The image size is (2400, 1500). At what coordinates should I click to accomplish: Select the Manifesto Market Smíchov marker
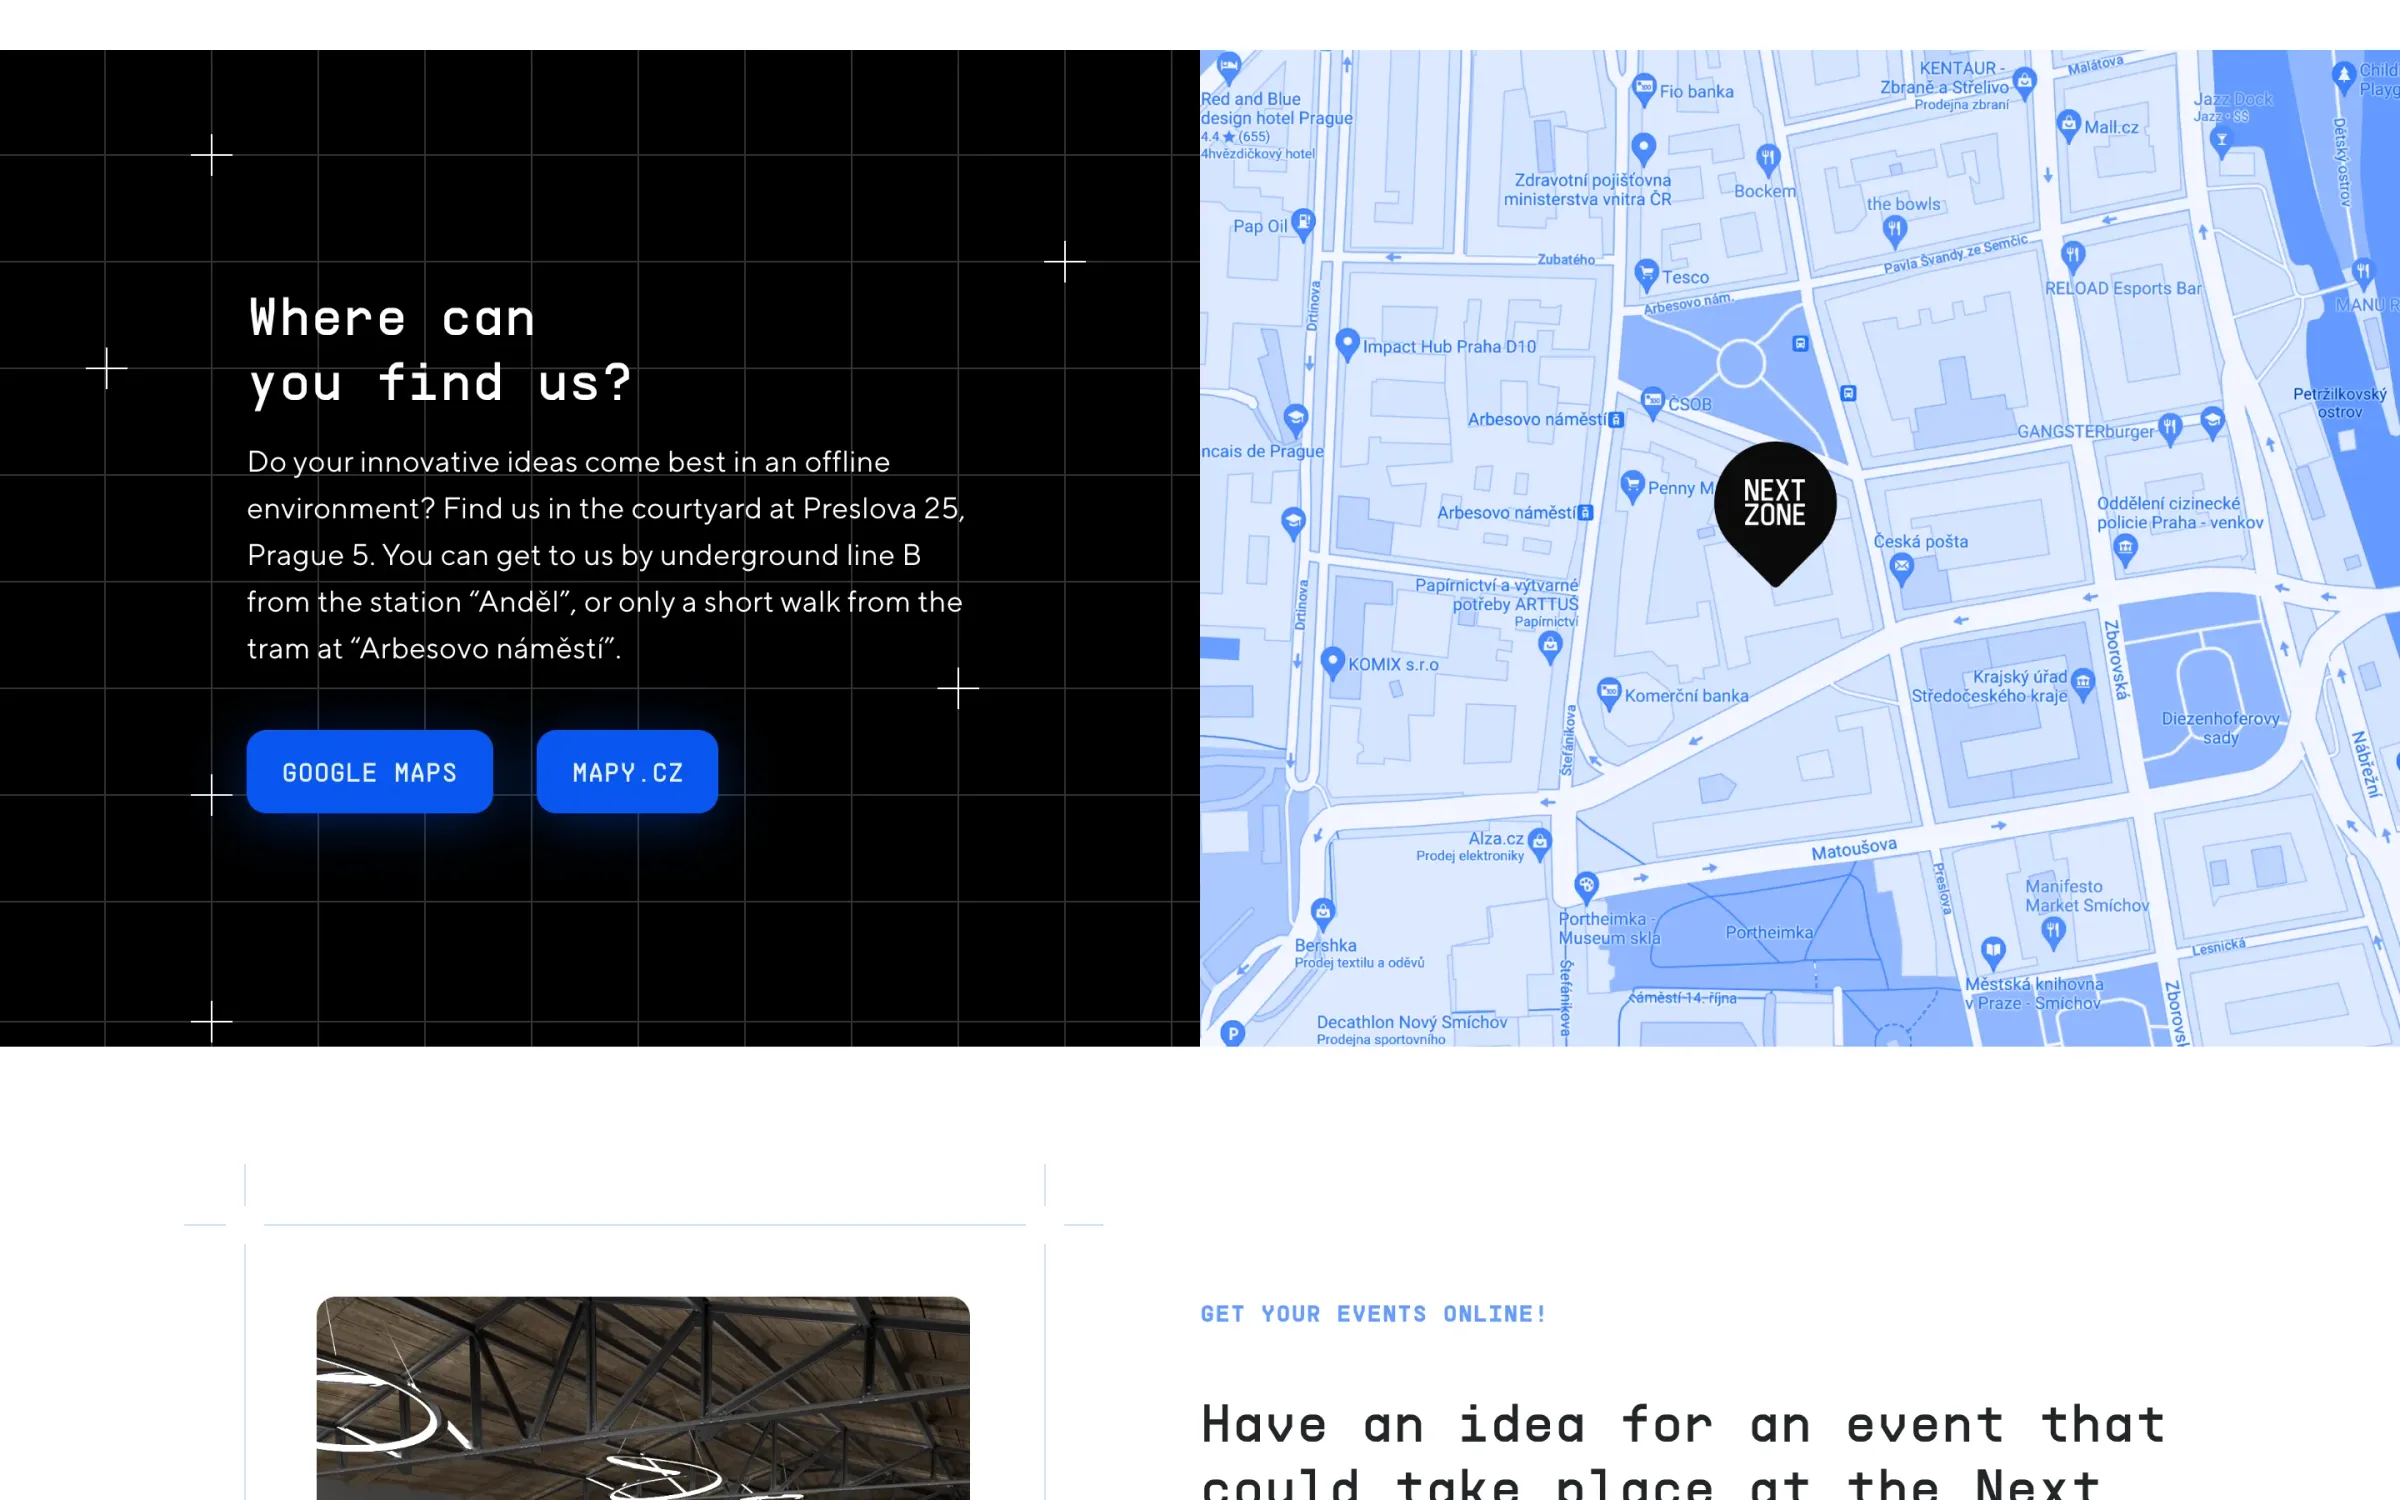2053,934
